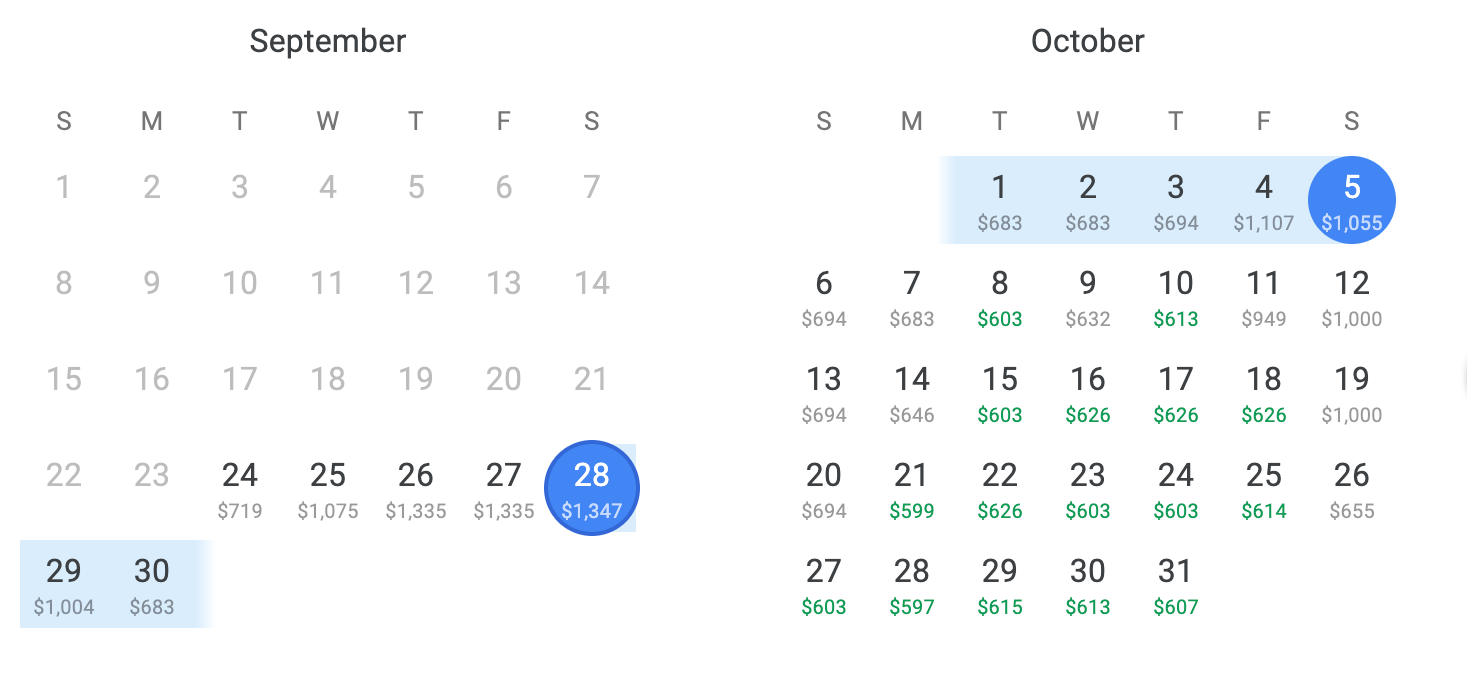Select October 4 priced $1,107
Image resolution: width=1467 pixels, height=678 pixels.
click(1264, 201)
